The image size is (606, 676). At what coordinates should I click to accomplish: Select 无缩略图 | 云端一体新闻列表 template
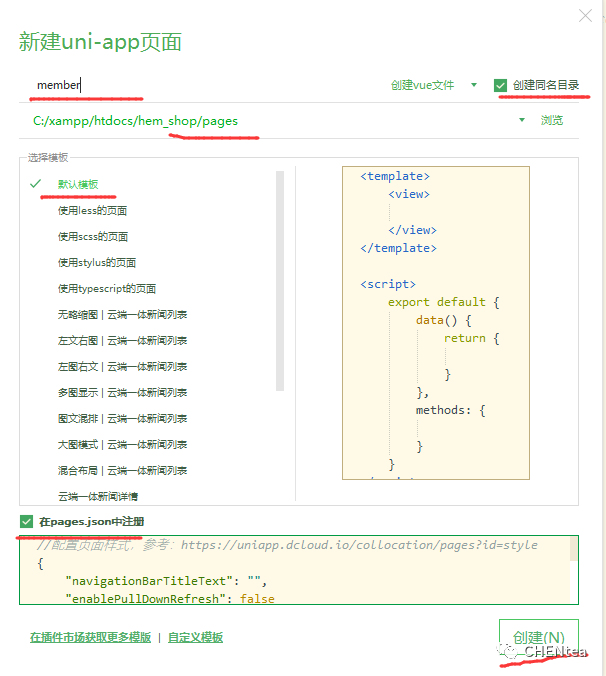tap(122, 315)
